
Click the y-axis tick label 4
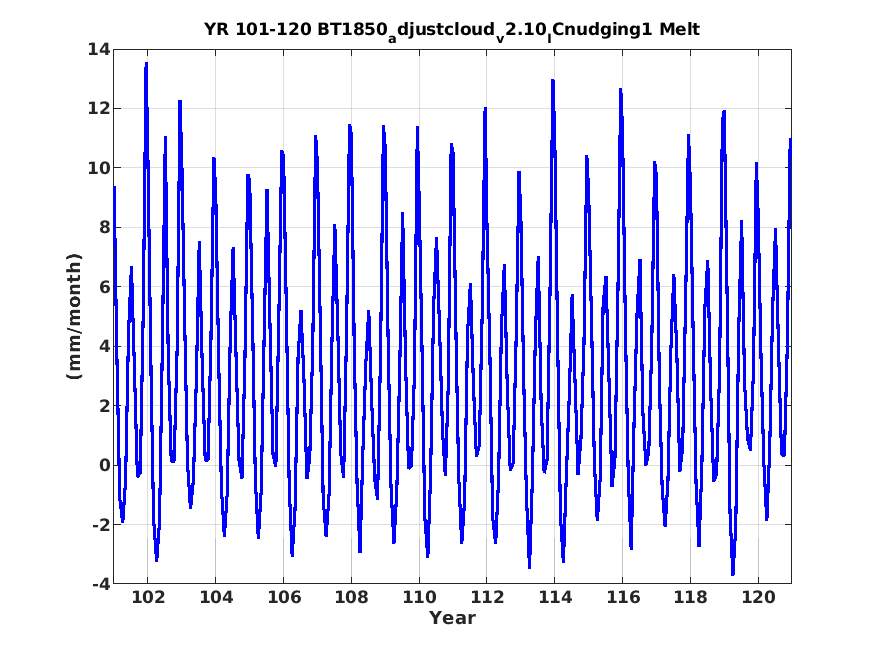(x=105, y=346)
